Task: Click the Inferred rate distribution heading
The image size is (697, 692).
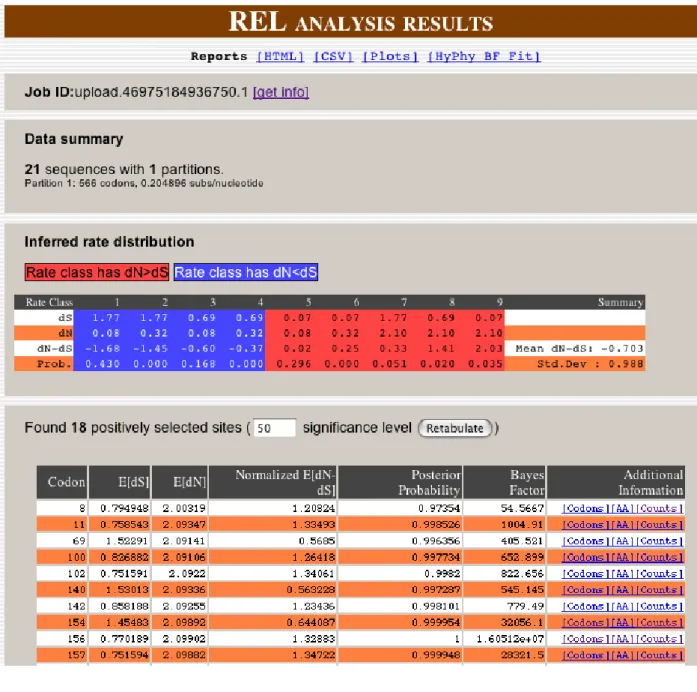Action: pos(109,241)
